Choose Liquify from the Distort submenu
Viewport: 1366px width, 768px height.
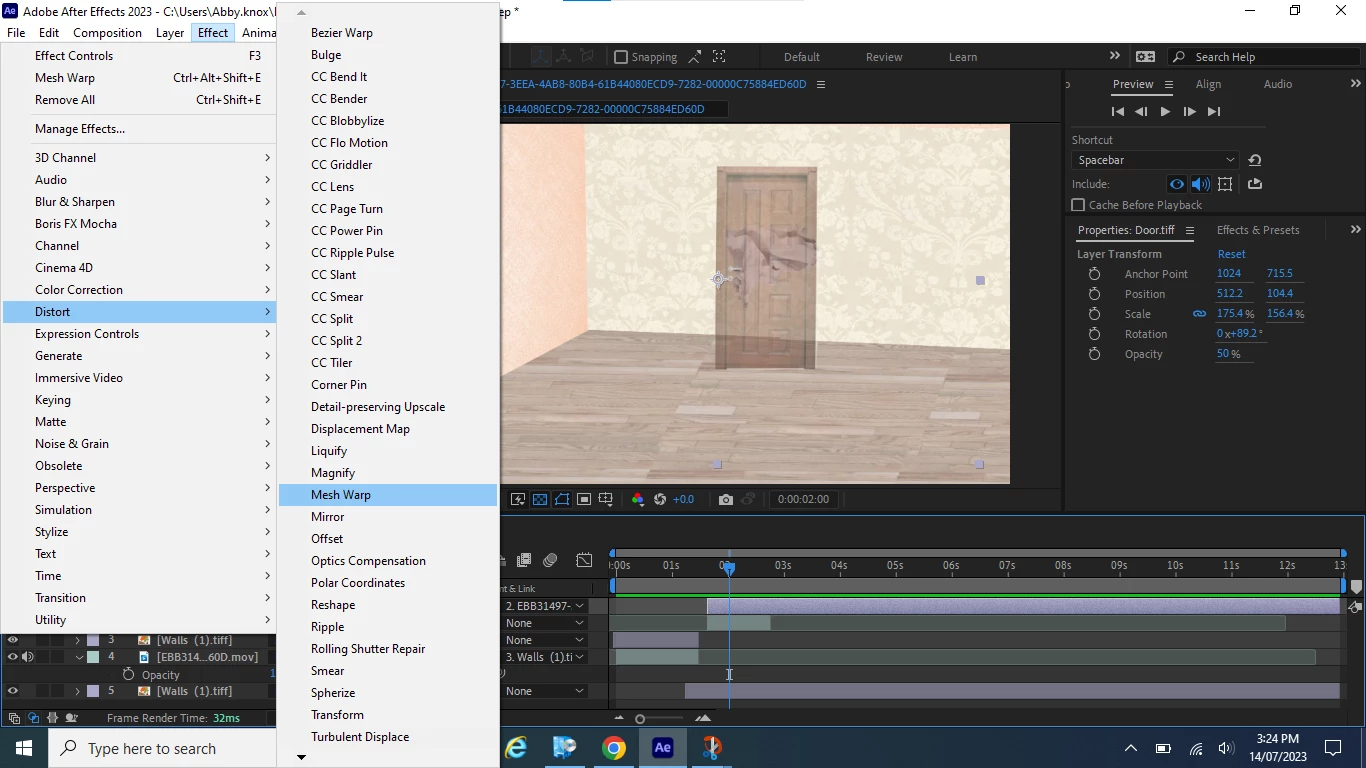point(388,451)
